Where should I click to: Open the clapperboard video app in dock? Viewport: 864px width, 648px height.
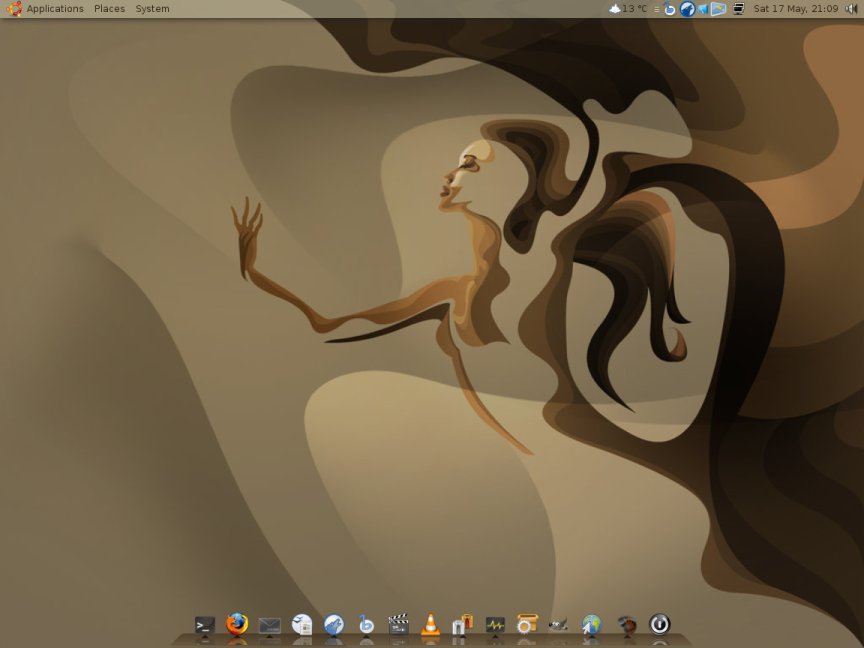(398, 625)
